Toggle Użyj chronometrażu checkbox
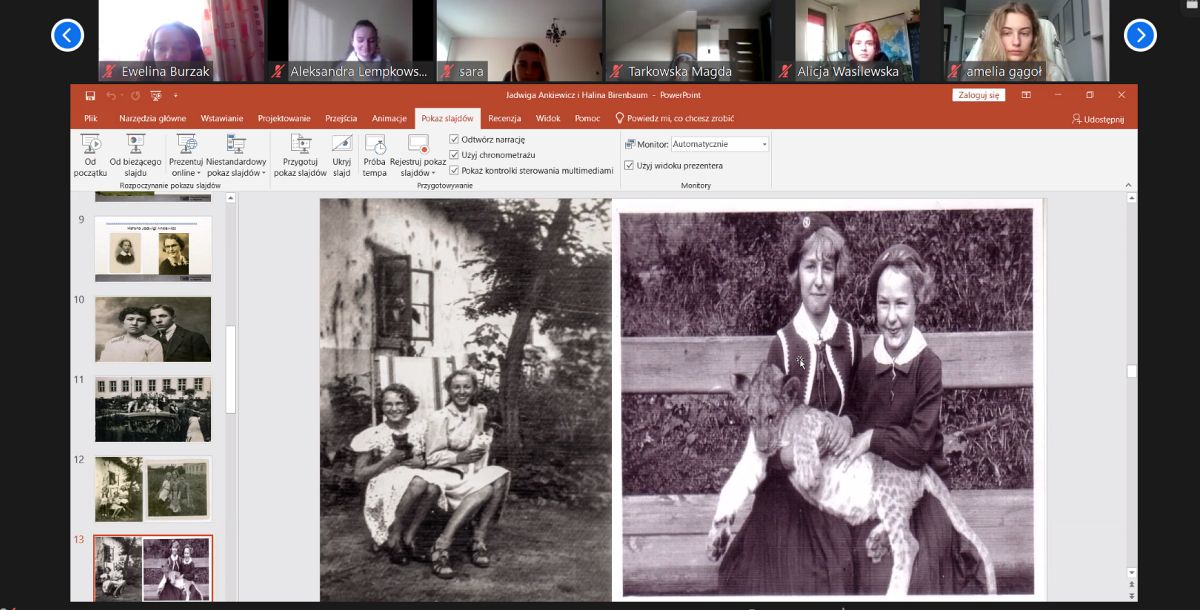1200x610 pixels. 454,155
